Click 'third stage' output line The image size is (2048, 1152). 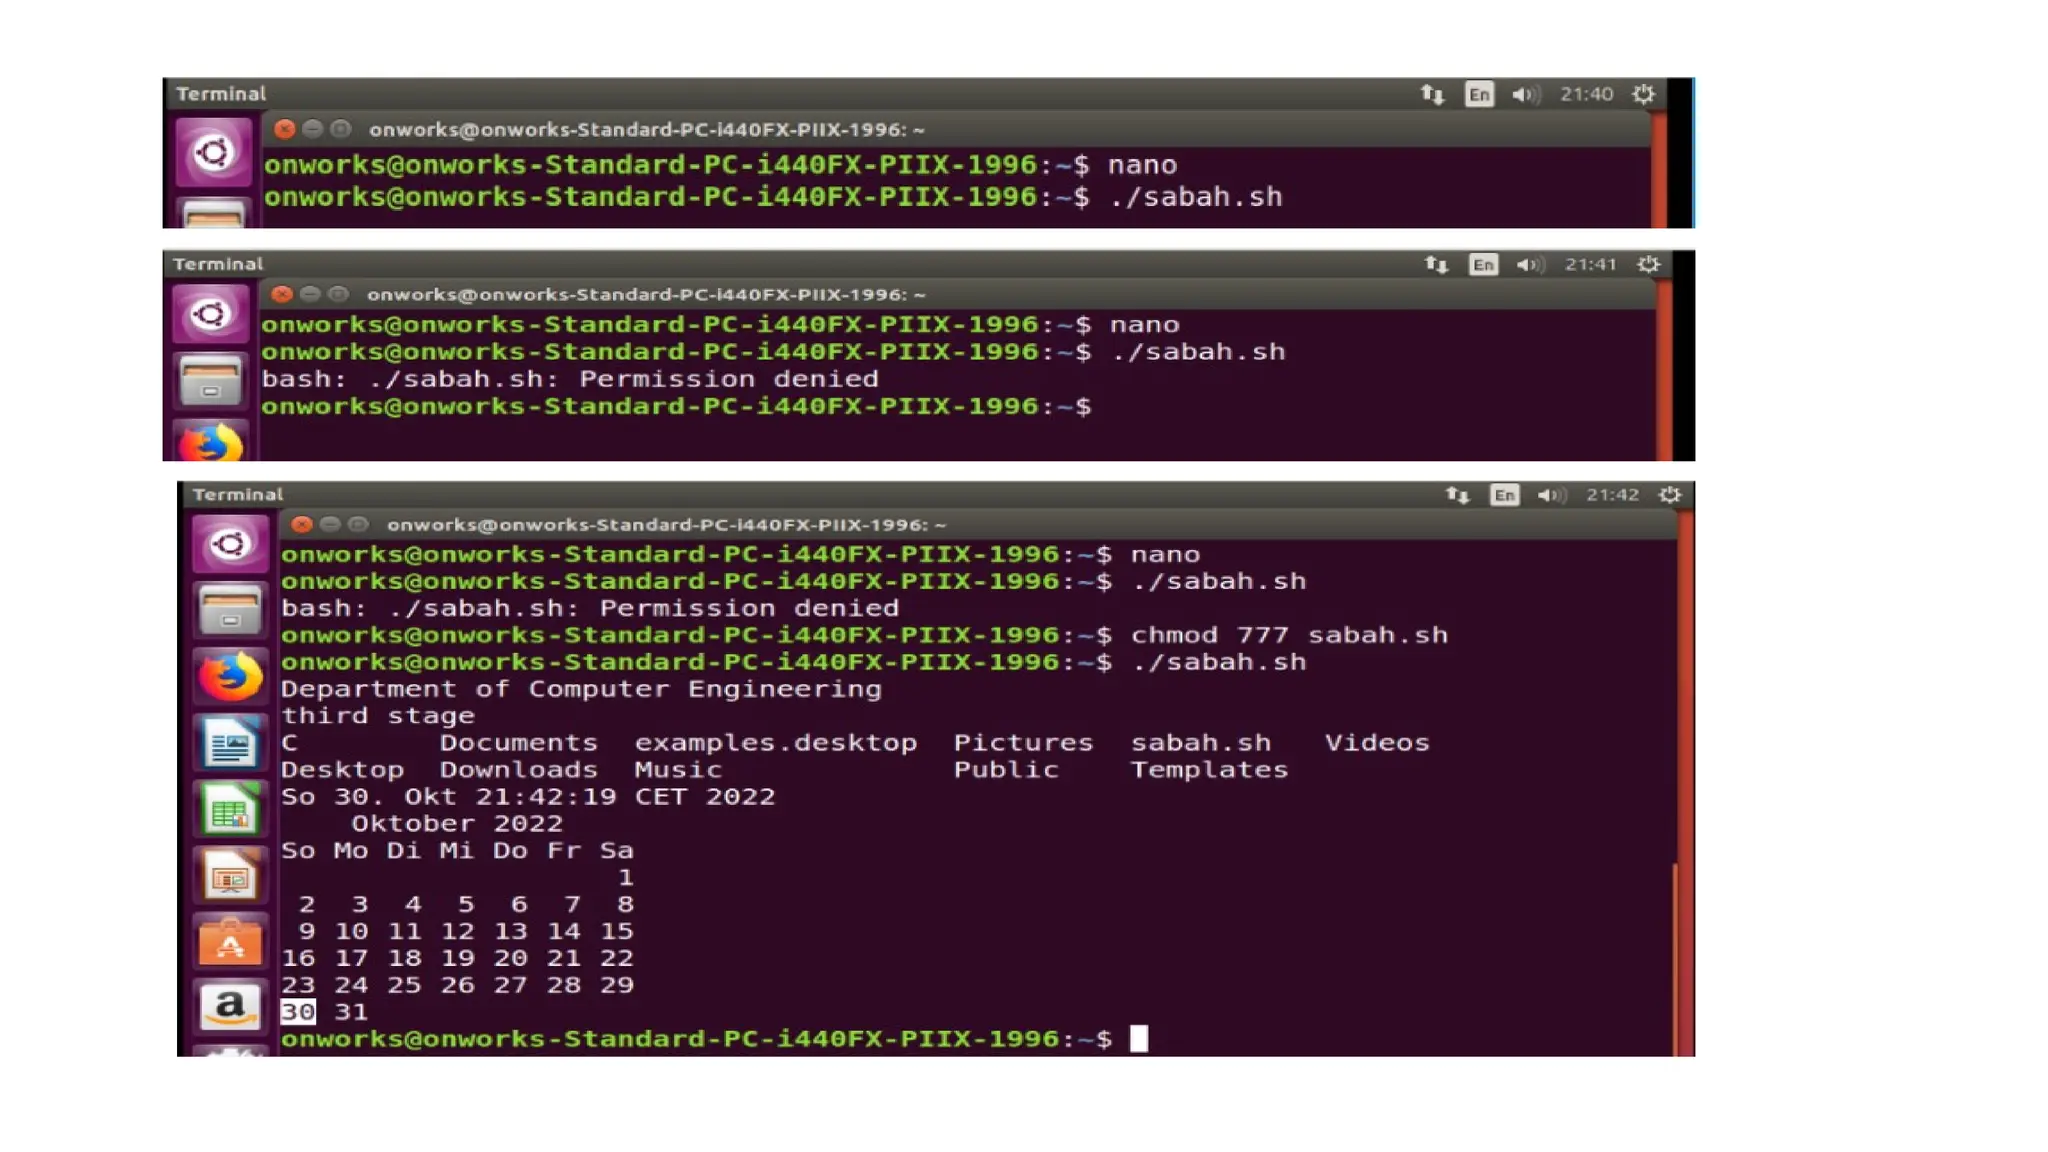(x=378, y=716)
